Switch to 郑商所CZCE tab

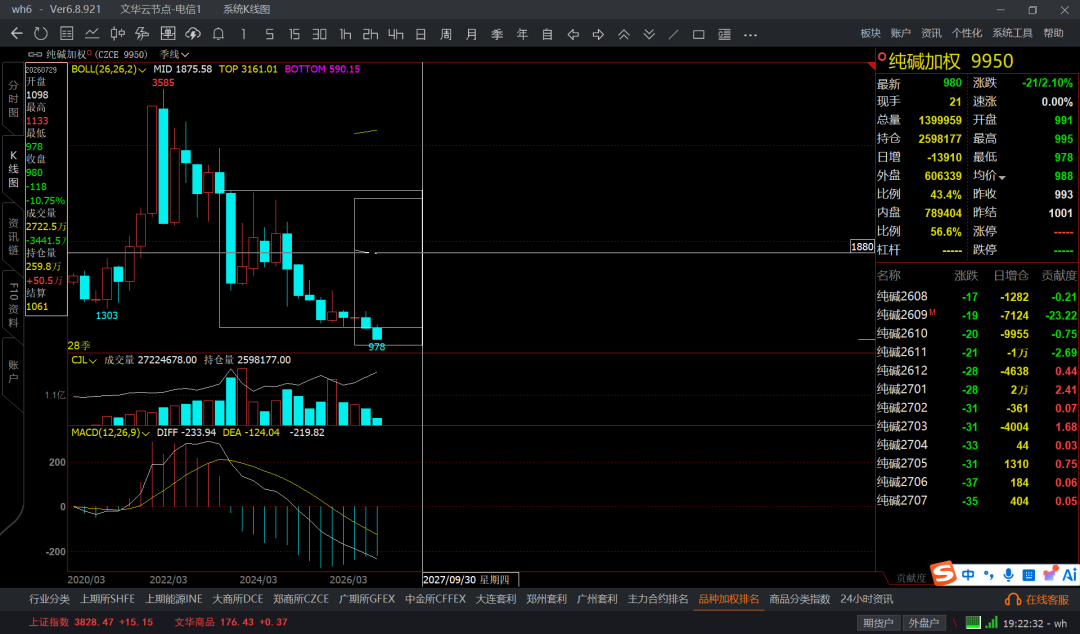[x=301, y=599]
